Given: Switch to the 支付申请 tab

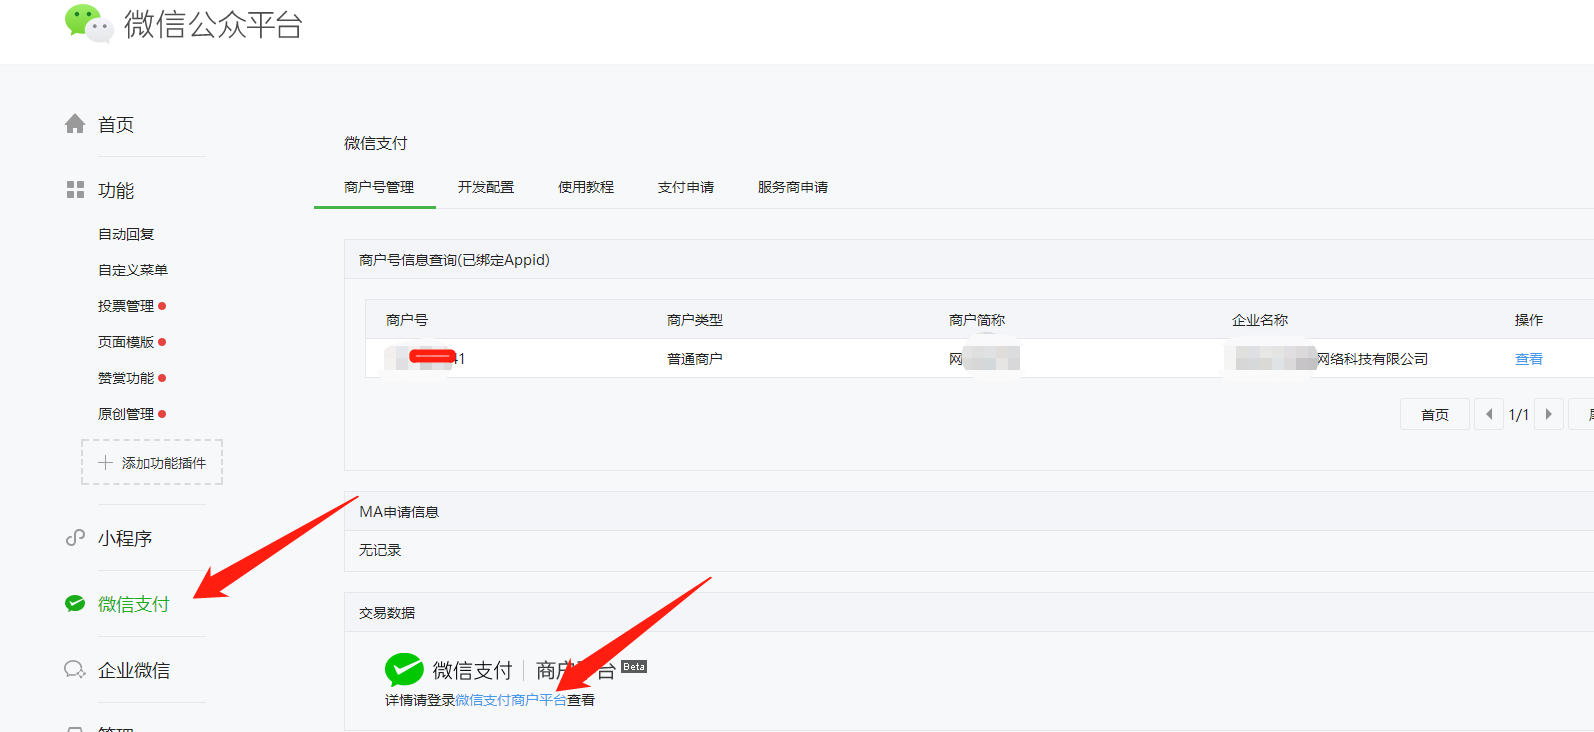Looking at the screenshot, I should click(x=686, y=187).
